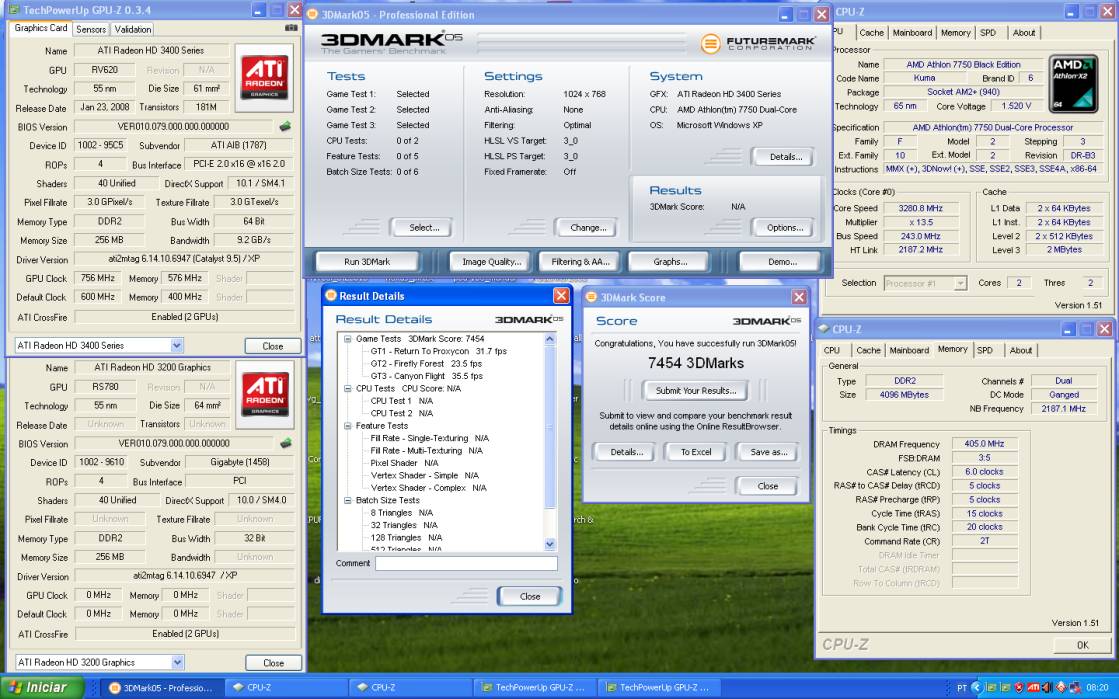Click the 7454 3DMarks score text
Viewport: 1119px width, 699px height.
click(696, 363)
